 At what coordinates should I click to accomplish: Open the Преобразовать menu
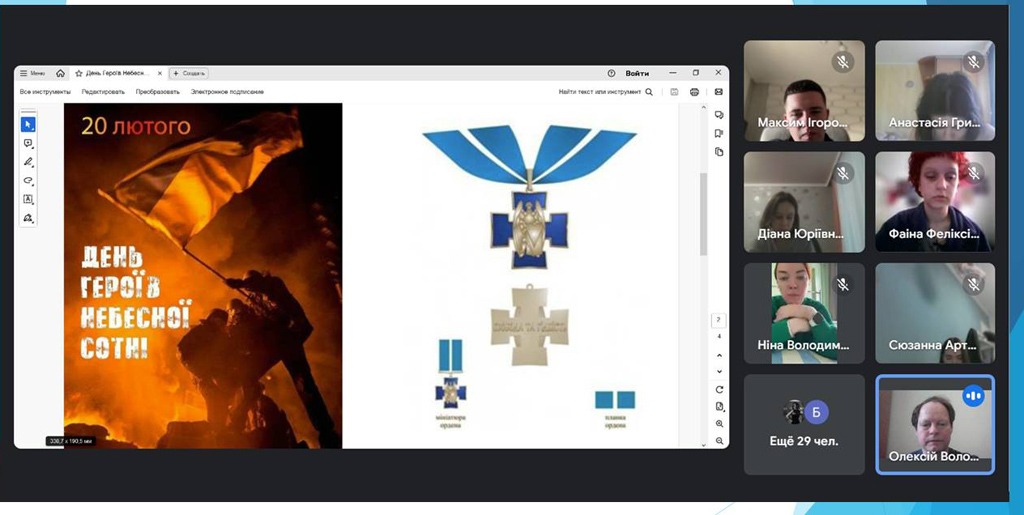coord(157,92)
